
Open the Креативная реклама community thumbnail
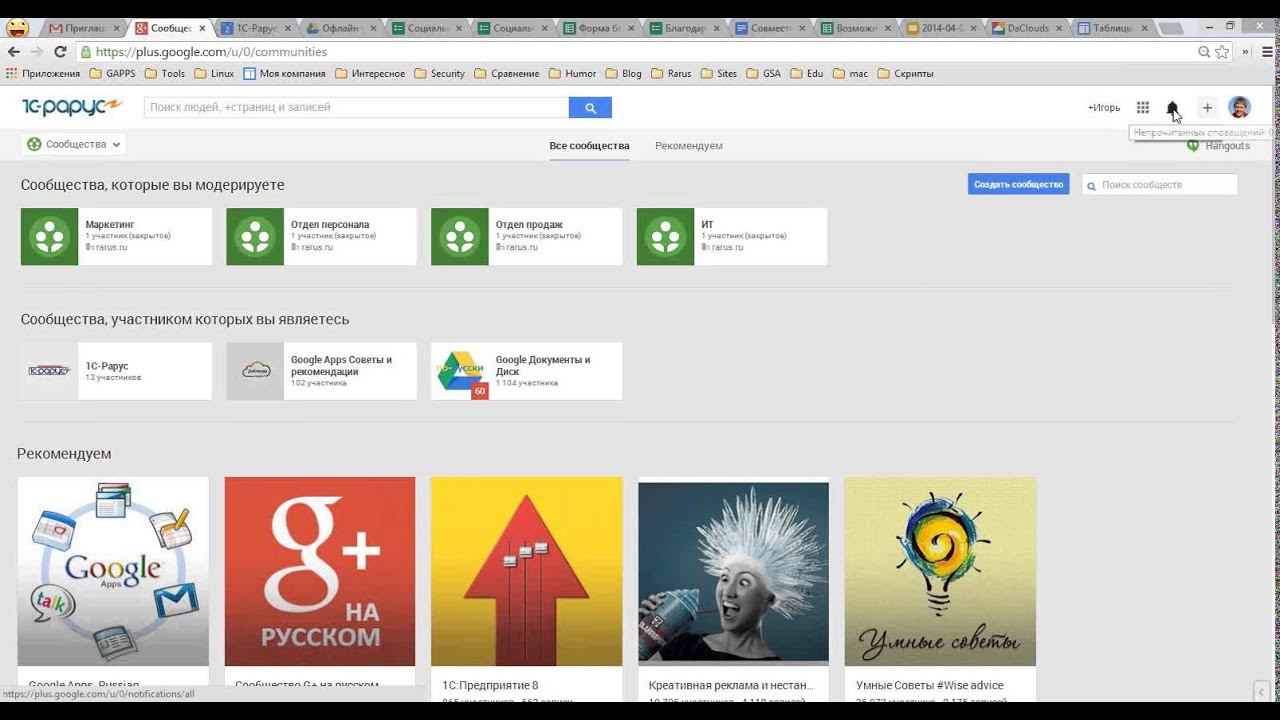coord(734,571)
